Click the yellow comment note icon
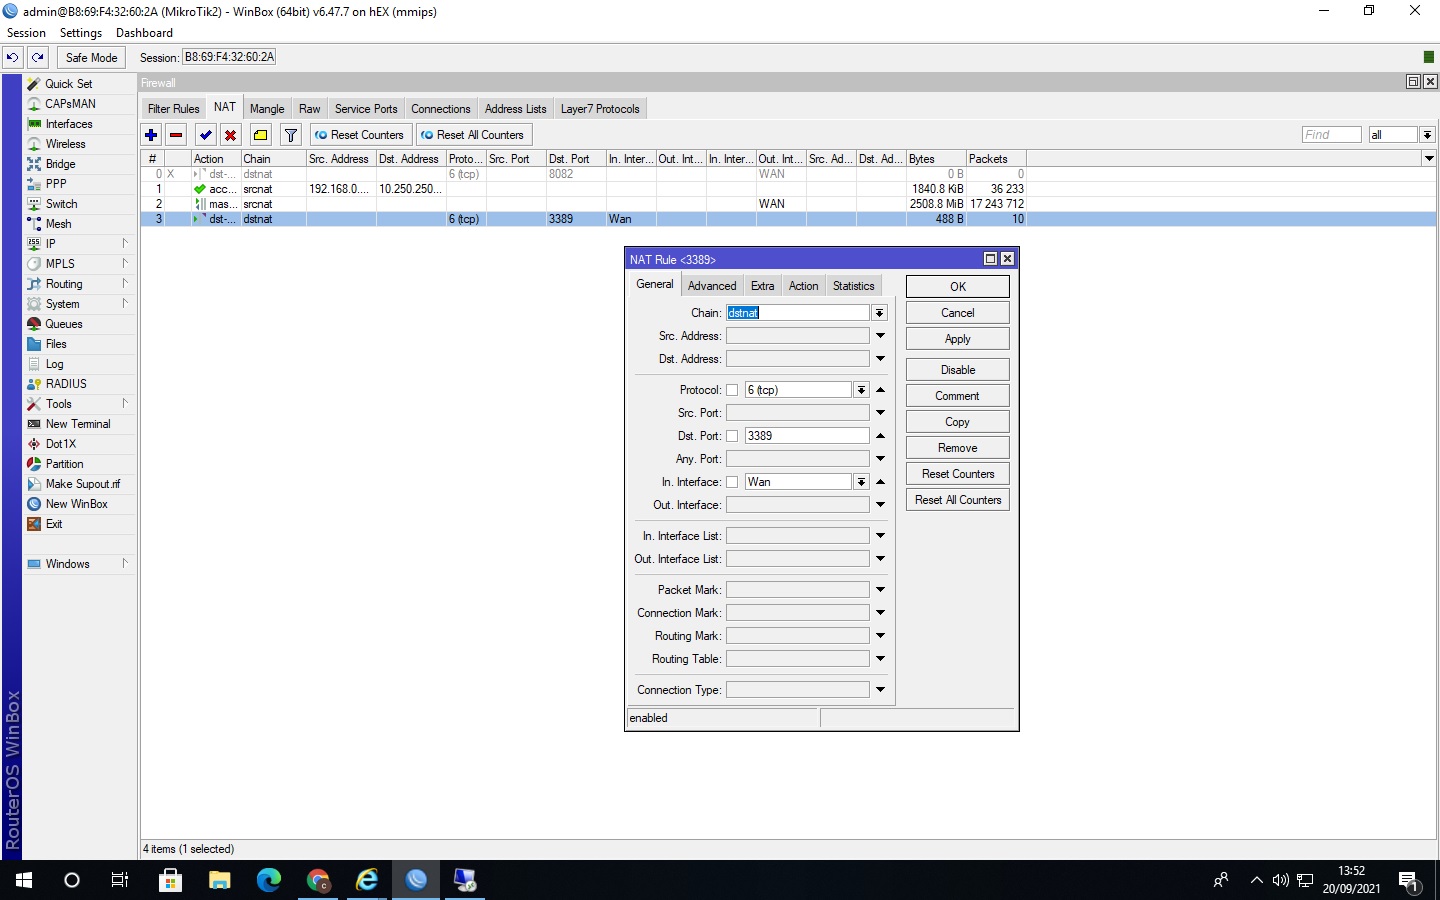The height and width of the screenshot is (900, 1440). click(x=261, y=135)
